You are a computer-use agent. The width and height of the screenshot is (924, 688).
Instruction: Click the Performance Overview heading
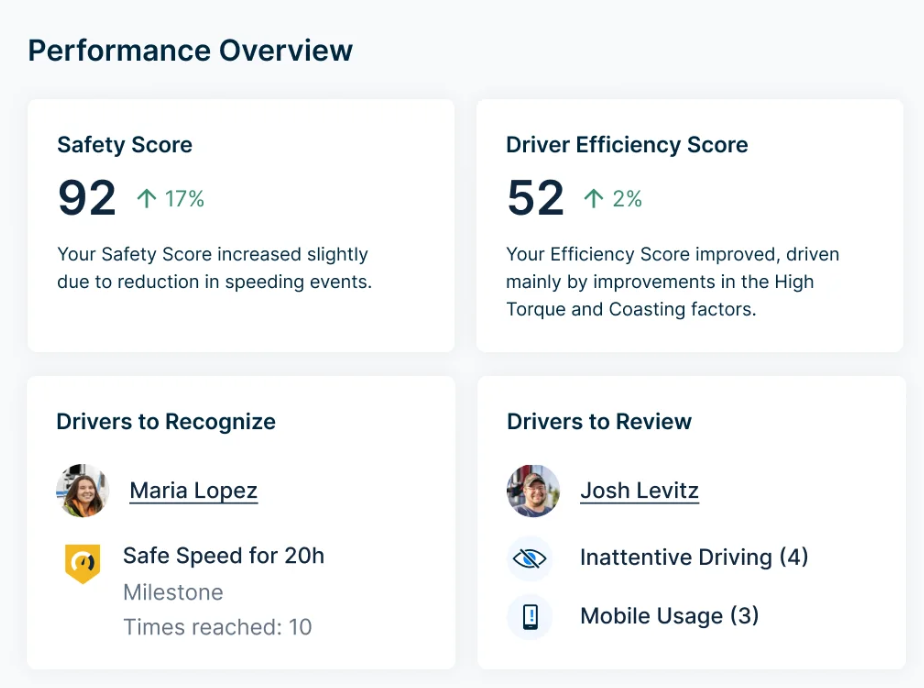[190, 51]
